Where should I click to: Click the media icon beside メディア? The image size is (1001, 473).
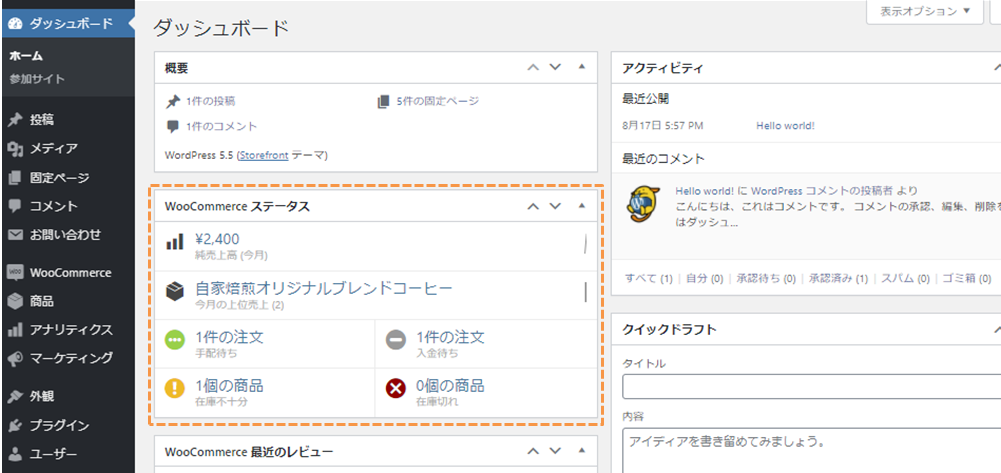point(16,149)
